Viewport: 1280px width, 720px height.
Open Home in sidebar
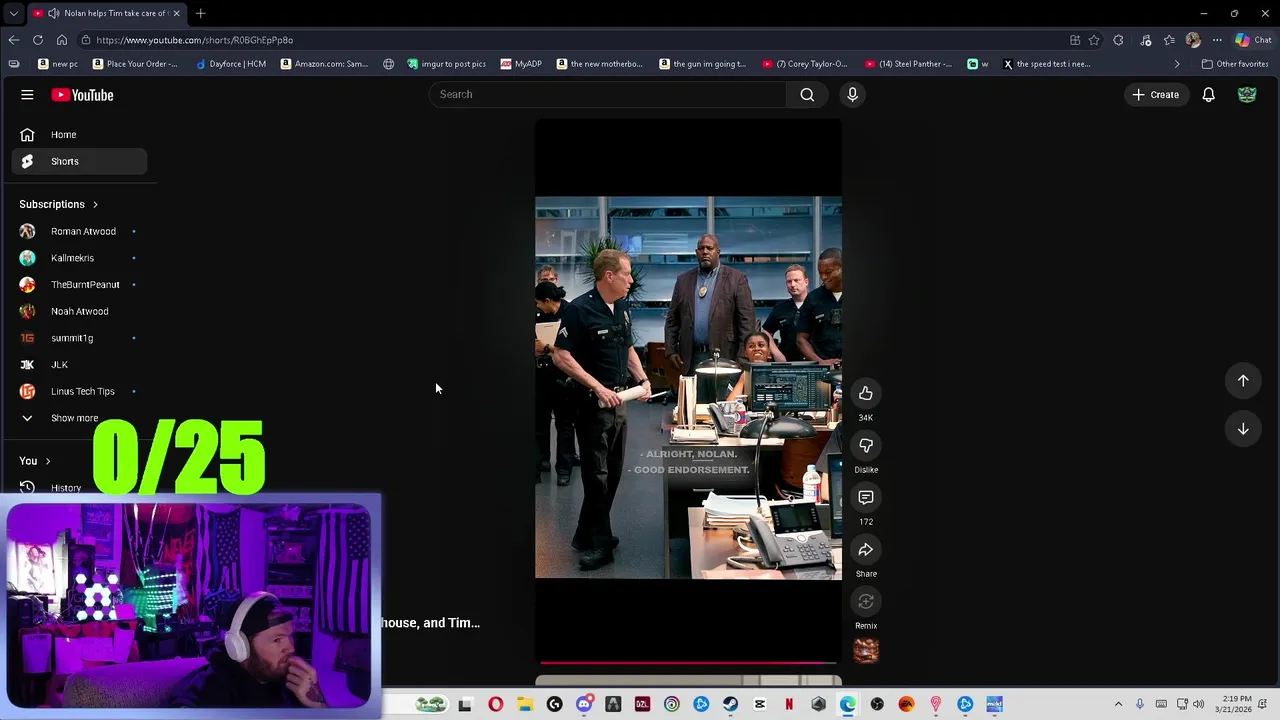pyautogui.click(x=80, y=134)
